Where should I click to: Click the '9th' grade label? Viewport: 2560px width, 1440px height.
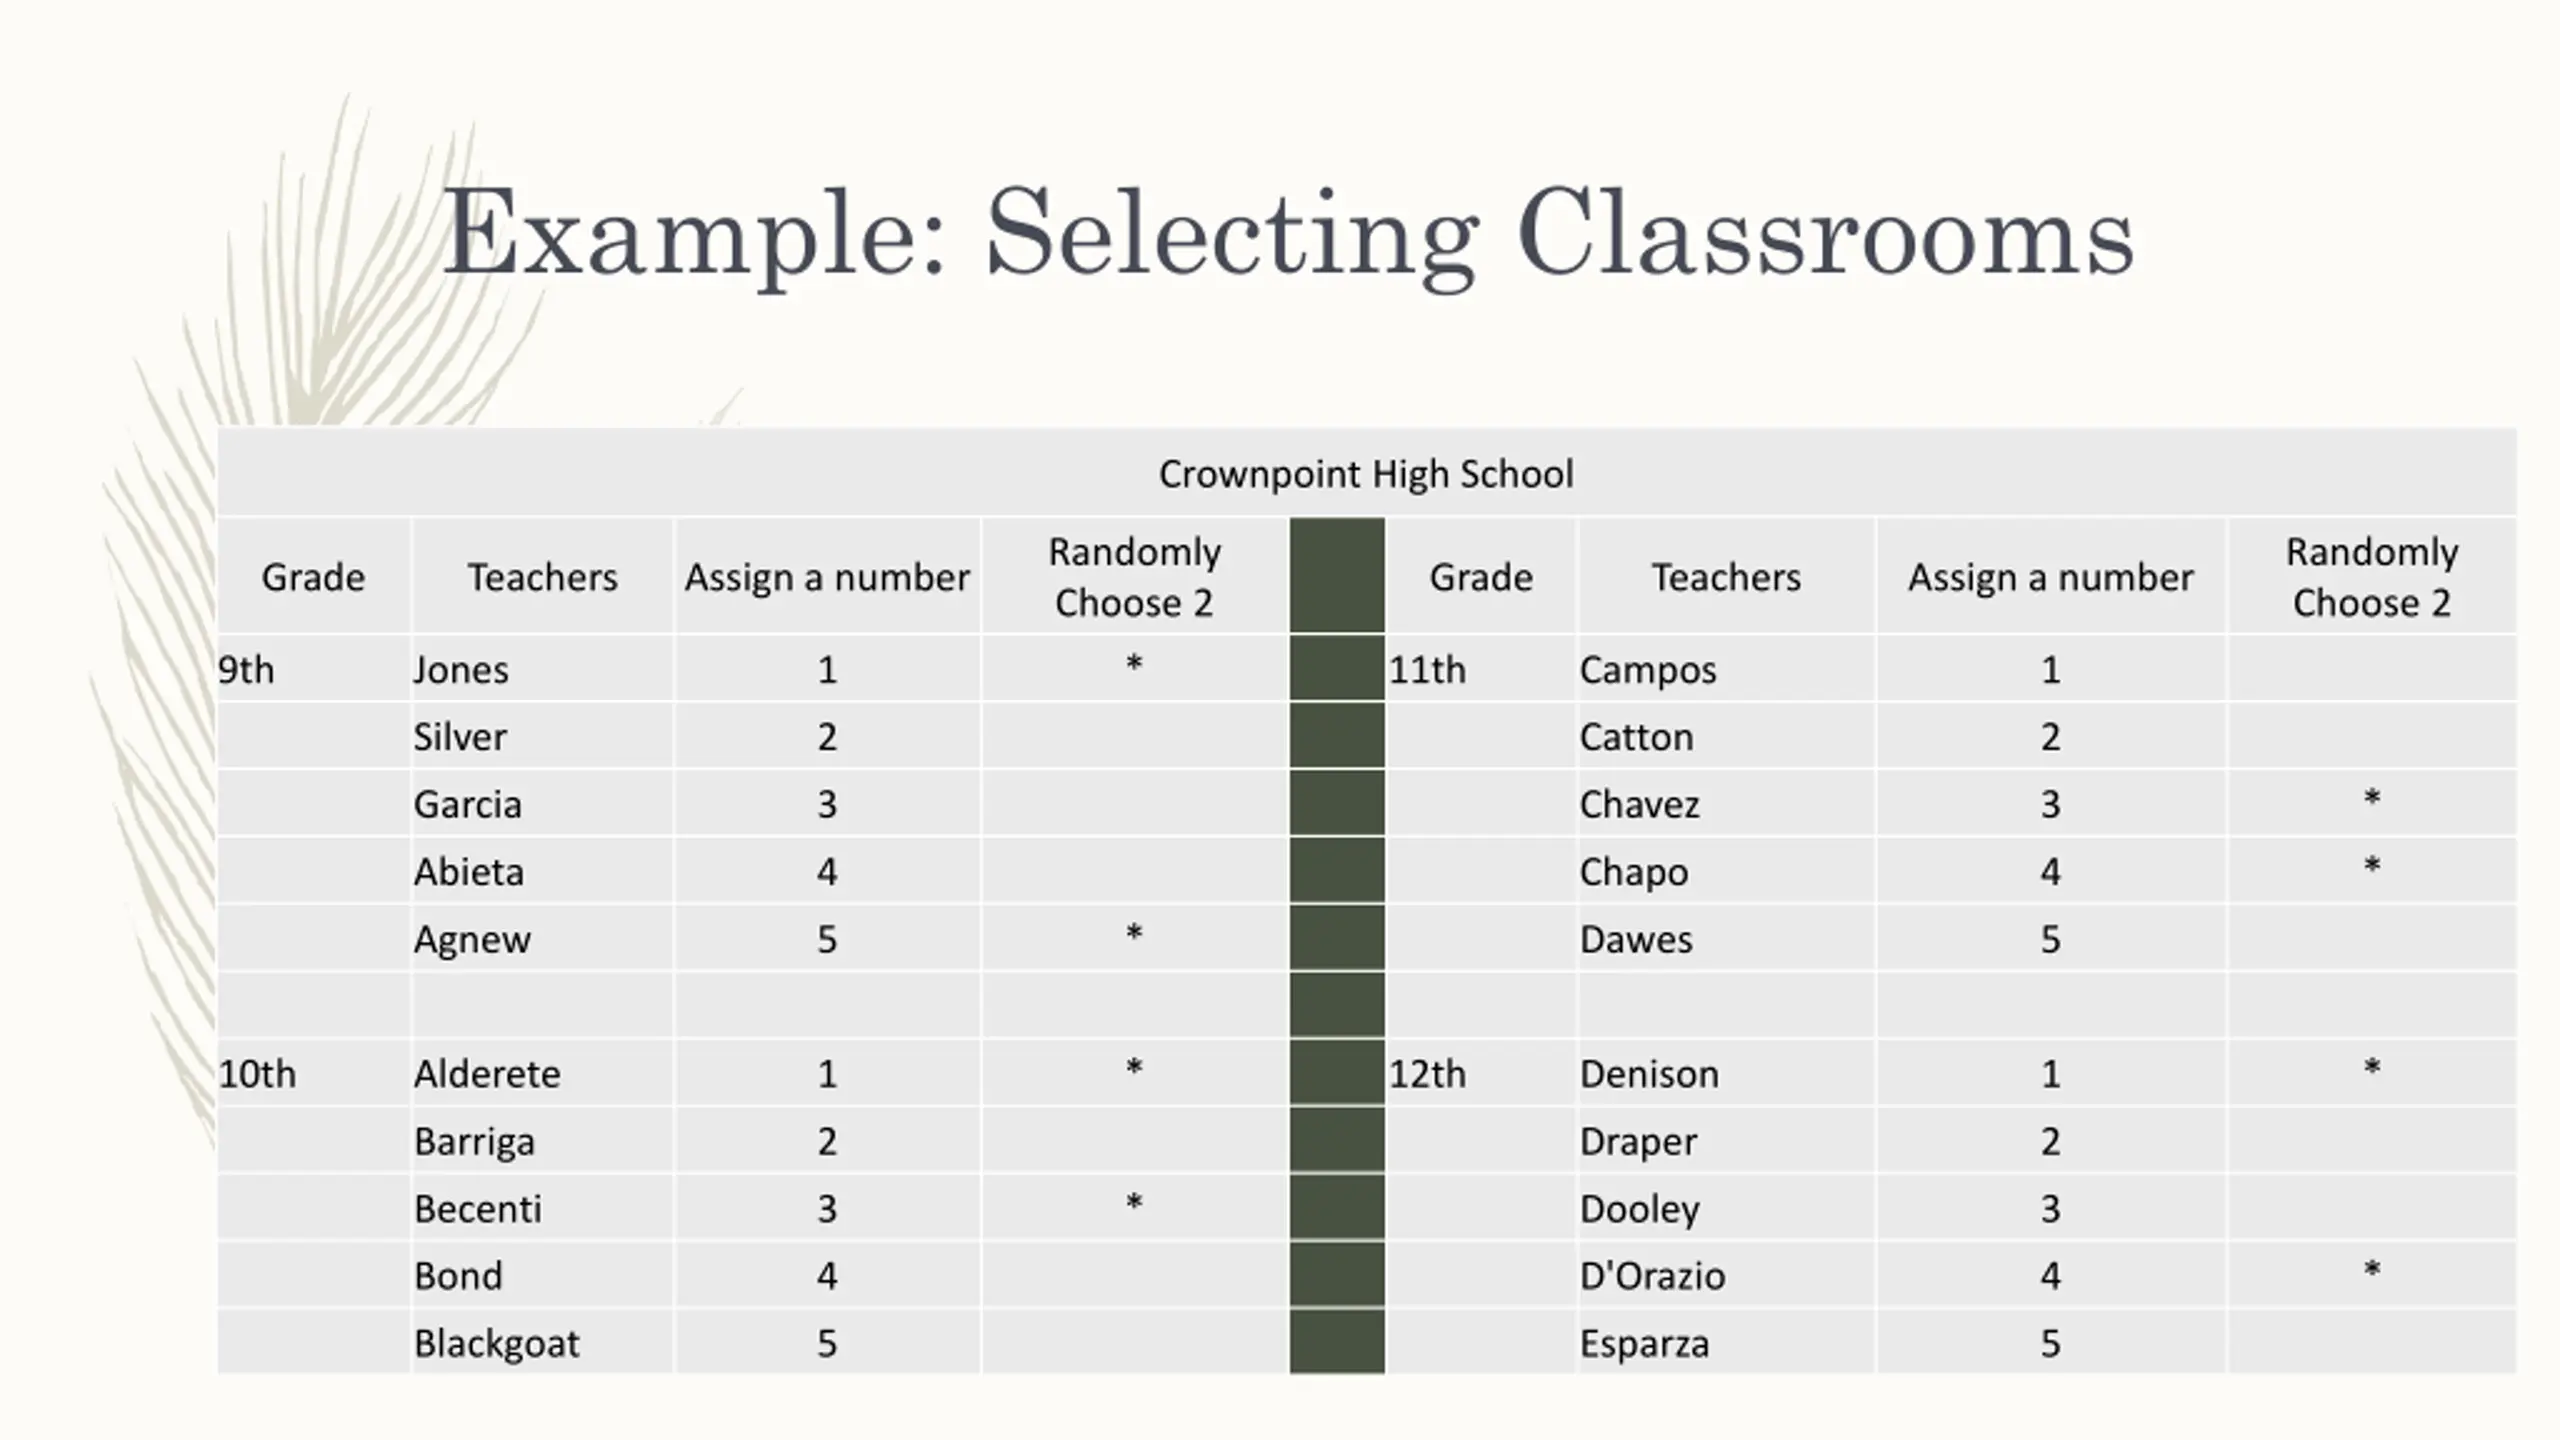[246, 670]
